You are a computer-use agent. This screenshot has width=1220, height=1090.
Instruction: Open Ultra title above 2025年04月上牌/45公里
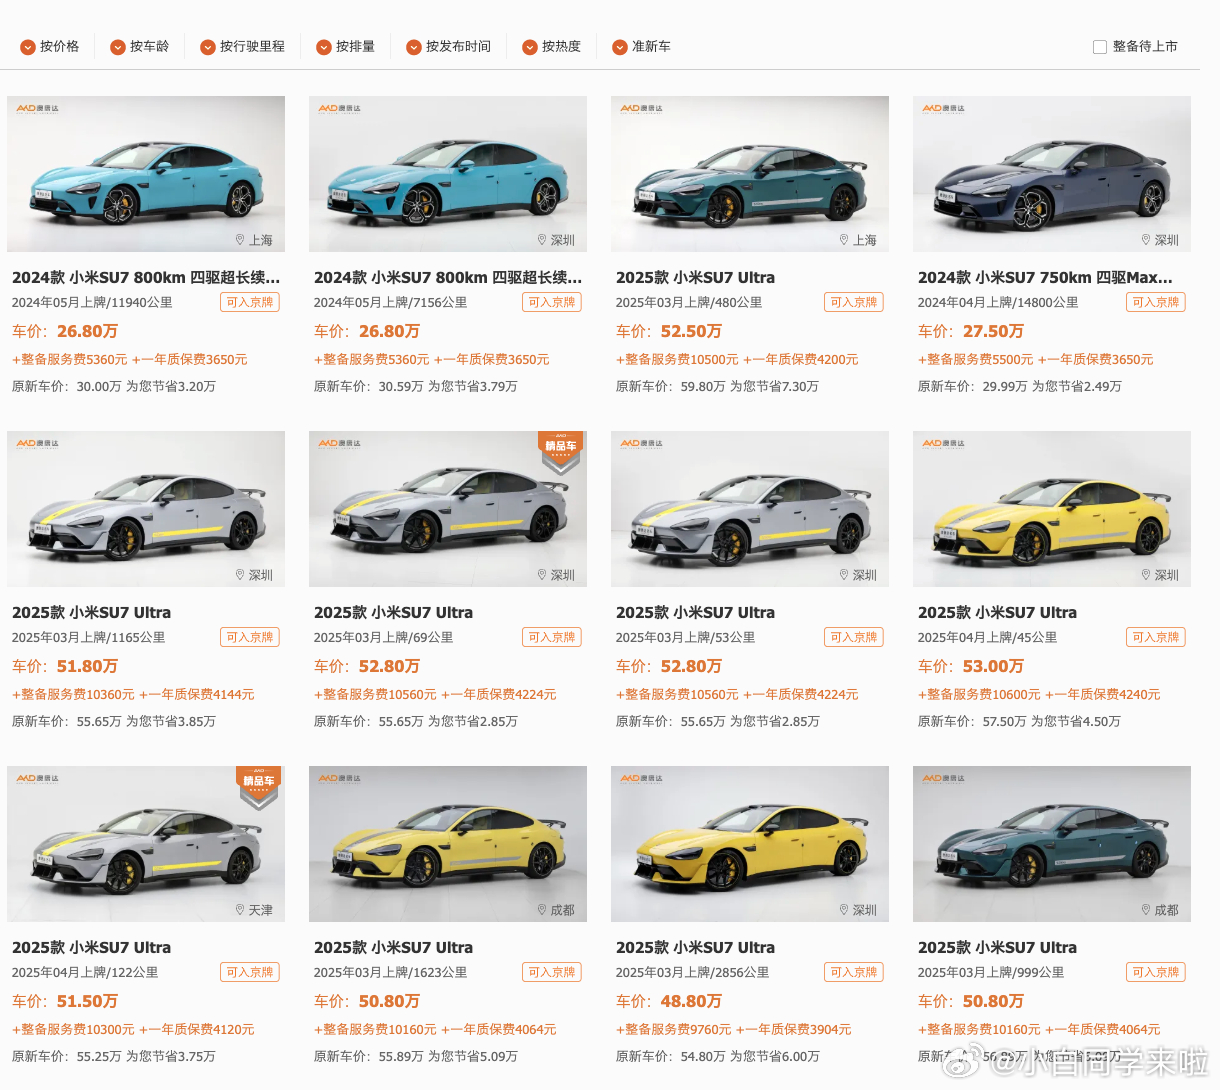click(997, 613)
